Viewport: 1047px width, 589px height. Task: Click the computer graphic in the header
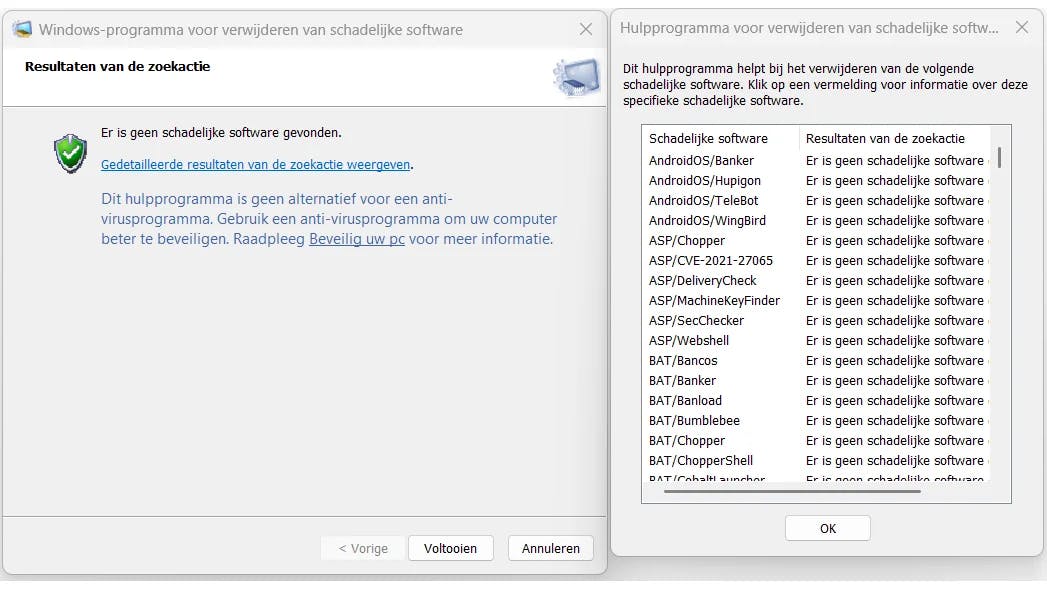point(576,77)
